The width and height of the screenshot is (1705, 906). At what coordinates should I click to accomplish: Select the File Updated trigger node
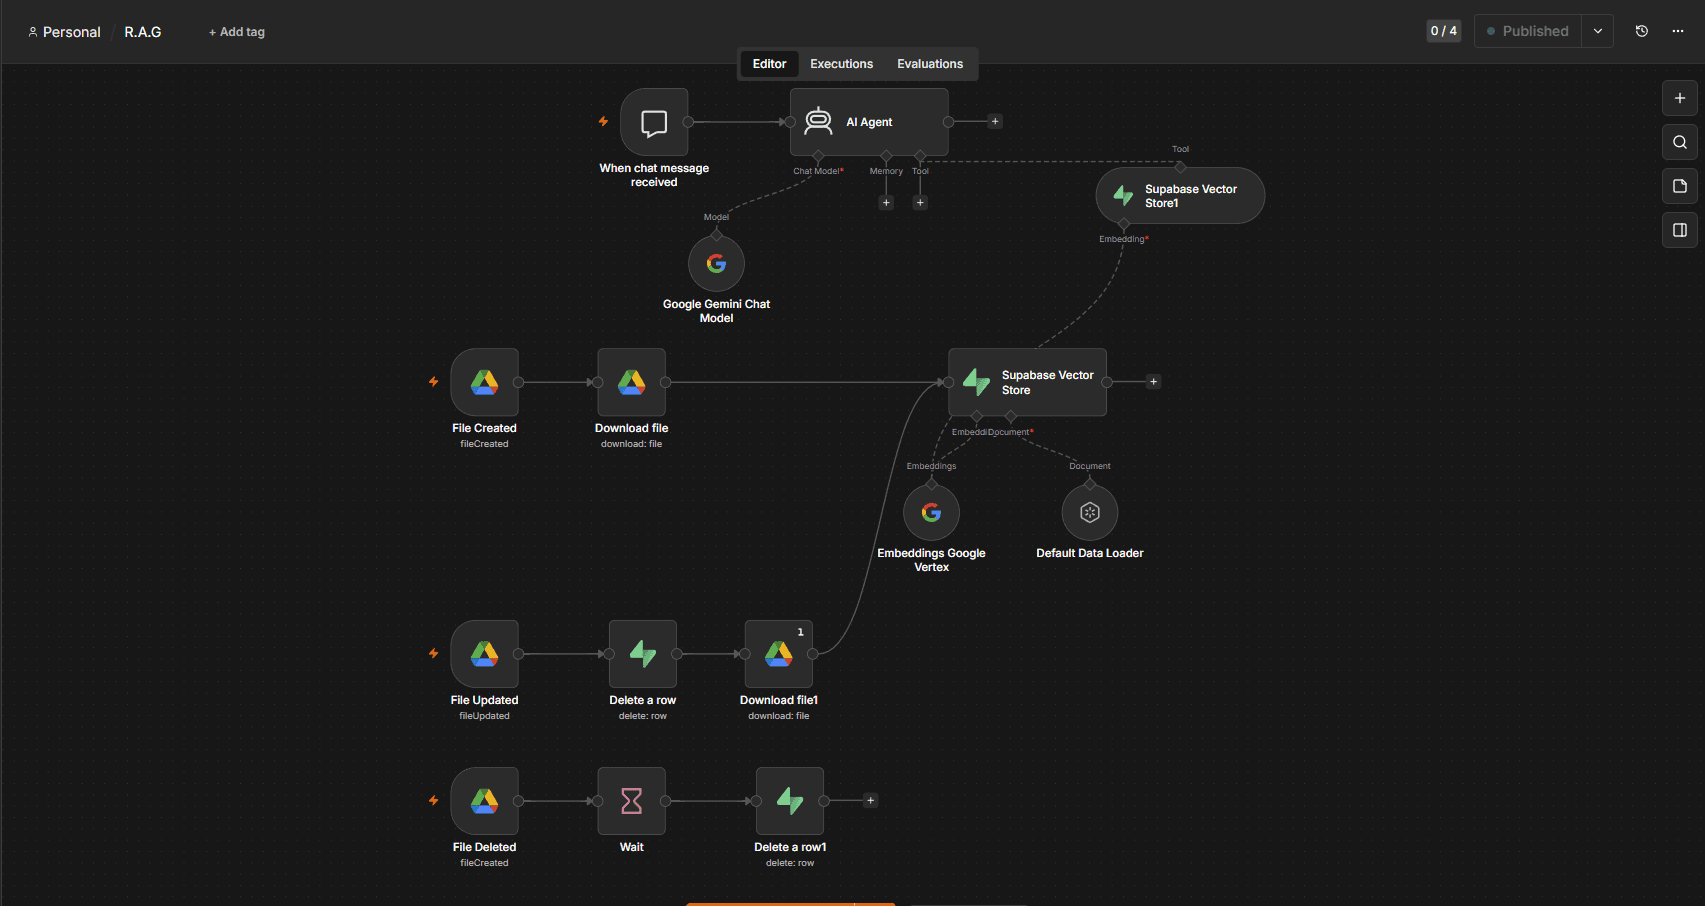(484, 654)
